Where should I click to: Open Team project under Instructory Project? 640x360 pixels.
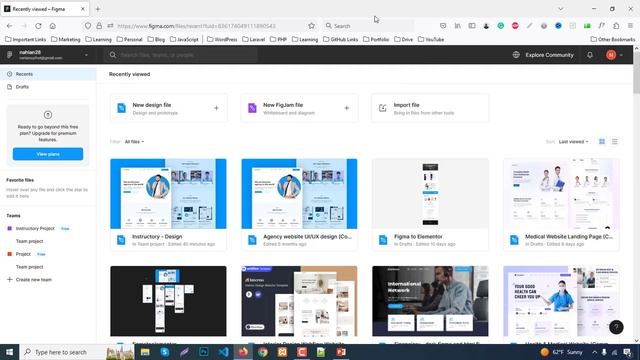point(29,241)
